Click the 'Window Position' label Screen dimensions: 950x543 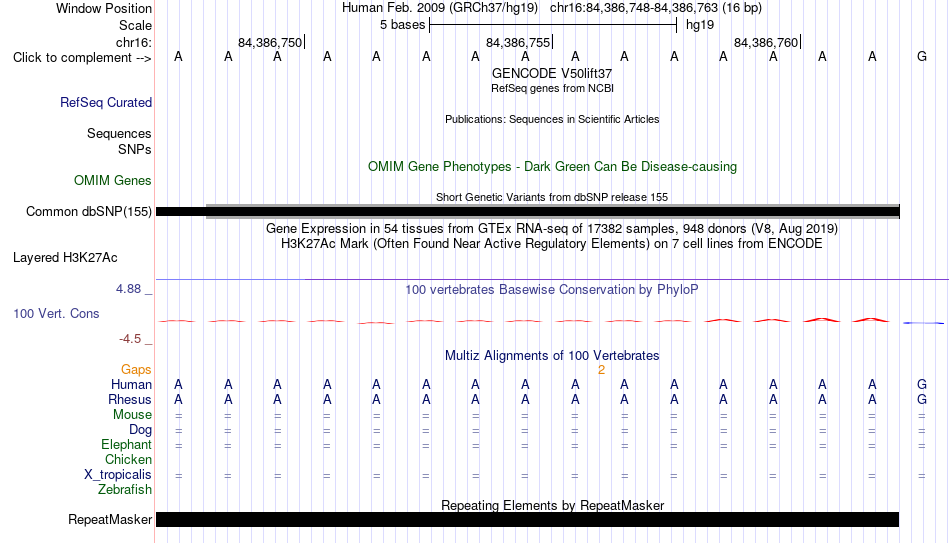pyautogui.click(x=104, y=8)
